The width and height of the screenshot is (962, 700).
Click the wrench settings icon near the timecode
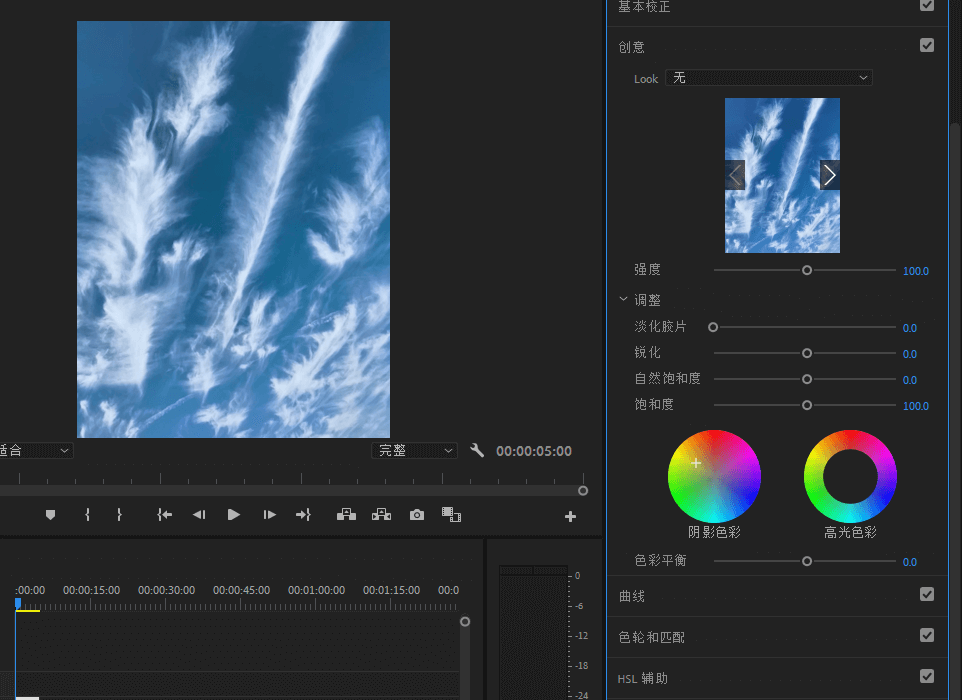[x=477, y=450]
